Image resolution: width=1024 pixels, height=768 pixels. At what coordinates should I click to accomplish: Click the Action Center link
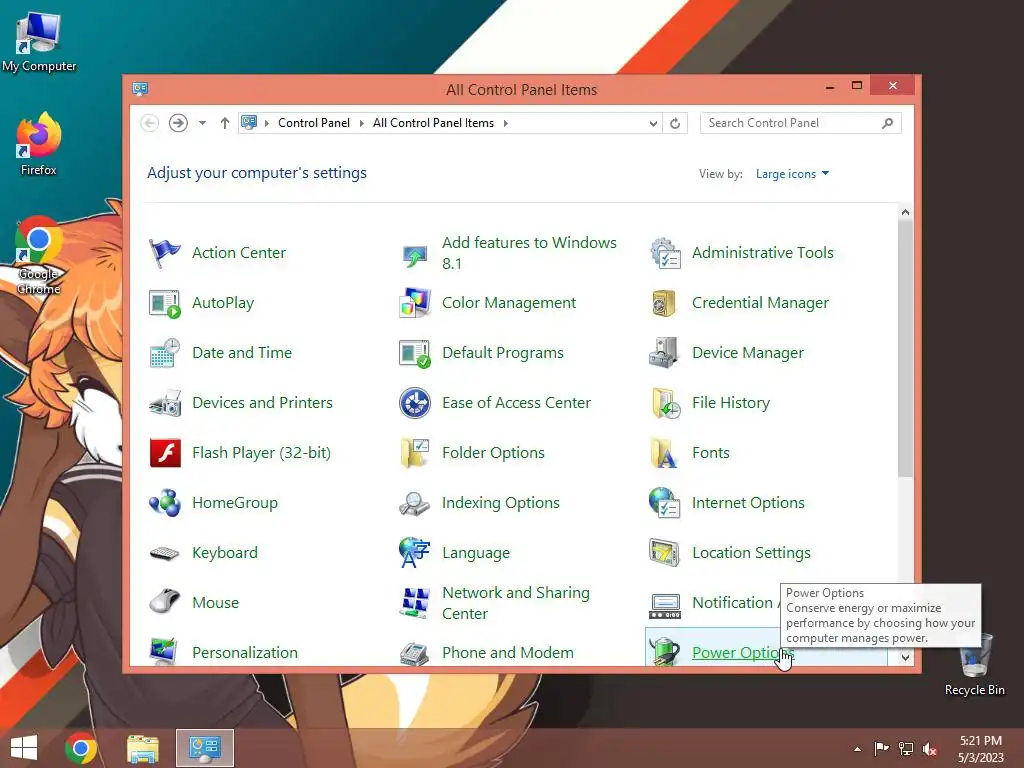tap(239, 253)
